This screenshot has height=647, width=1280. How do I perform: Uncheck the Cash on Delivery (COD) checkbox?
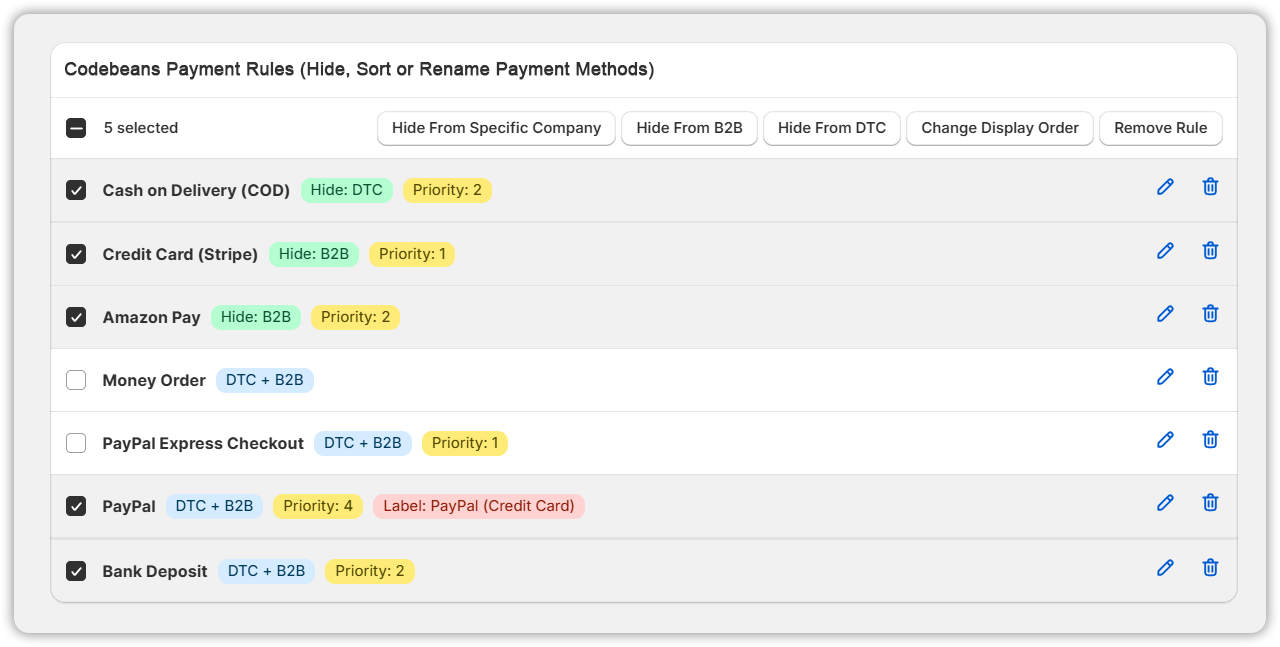click(76, 190)
